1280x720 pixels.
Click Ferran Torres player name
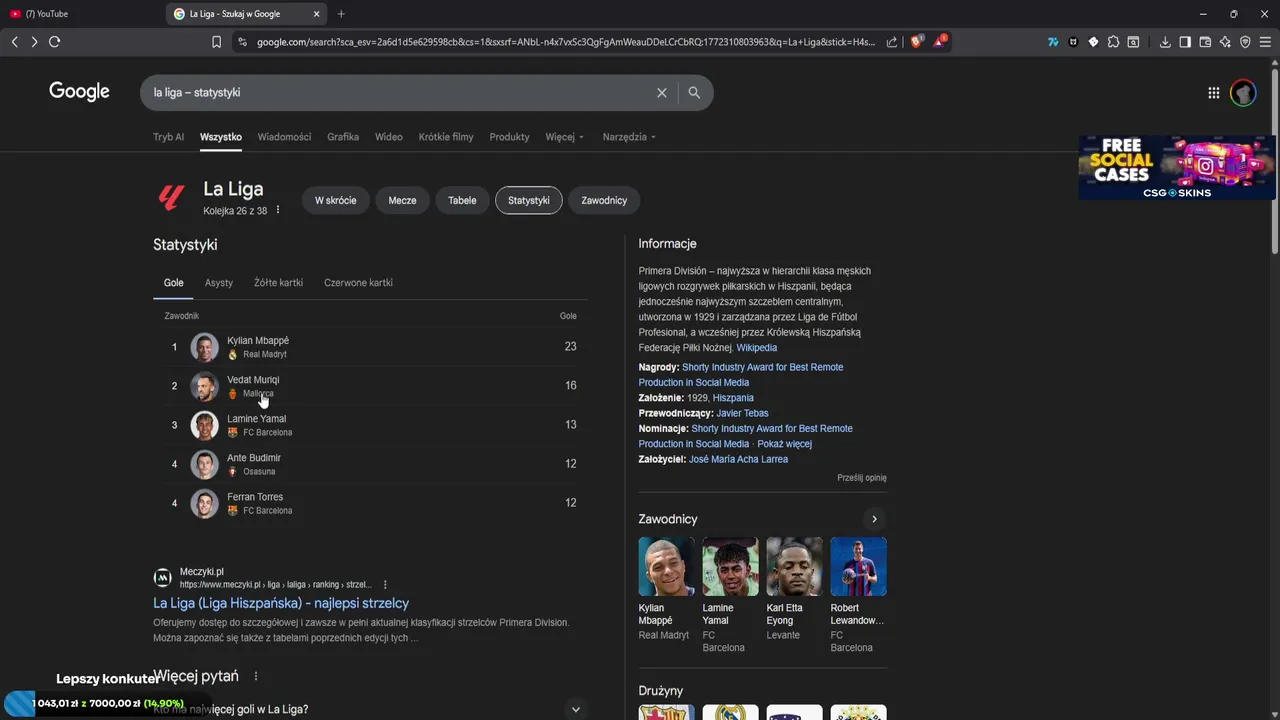coord(255,497)
